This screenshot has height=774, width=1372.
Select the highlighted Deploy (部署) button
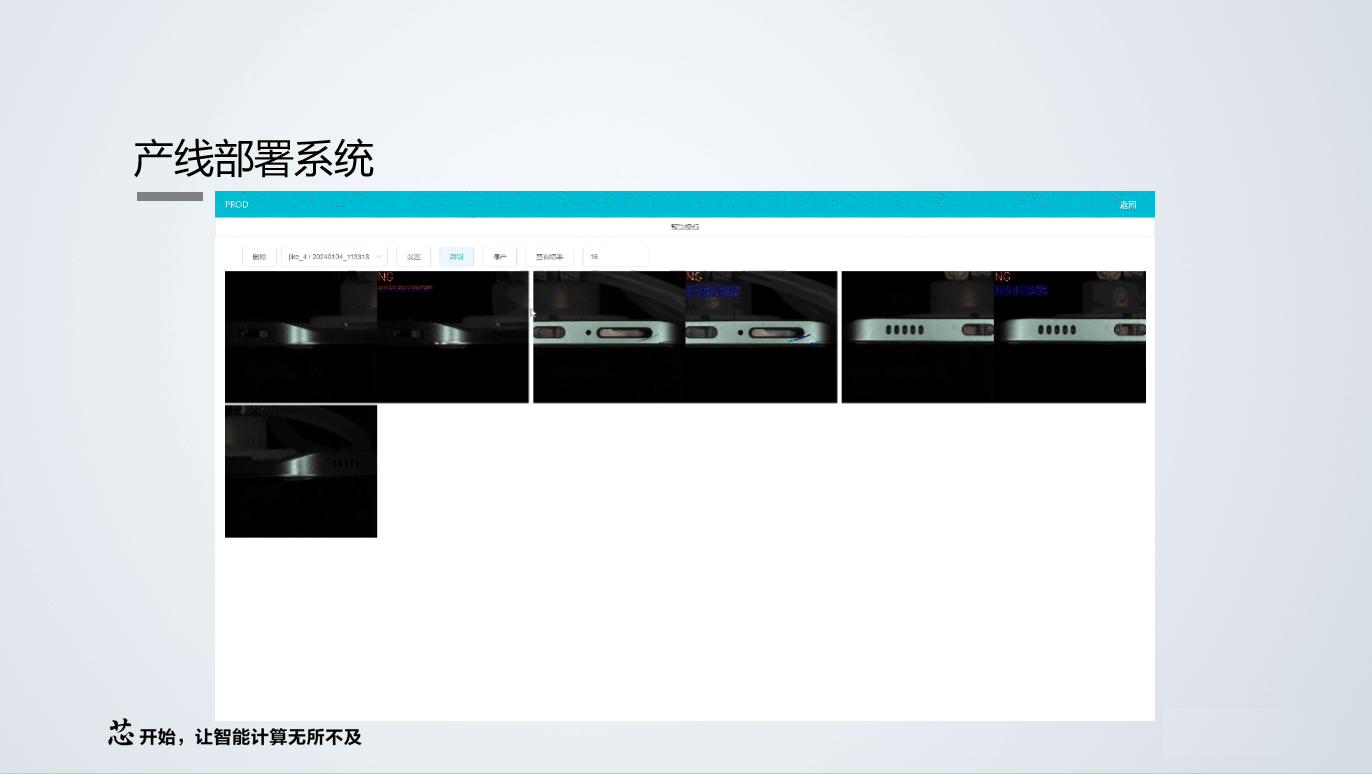(x=456, y=256)
